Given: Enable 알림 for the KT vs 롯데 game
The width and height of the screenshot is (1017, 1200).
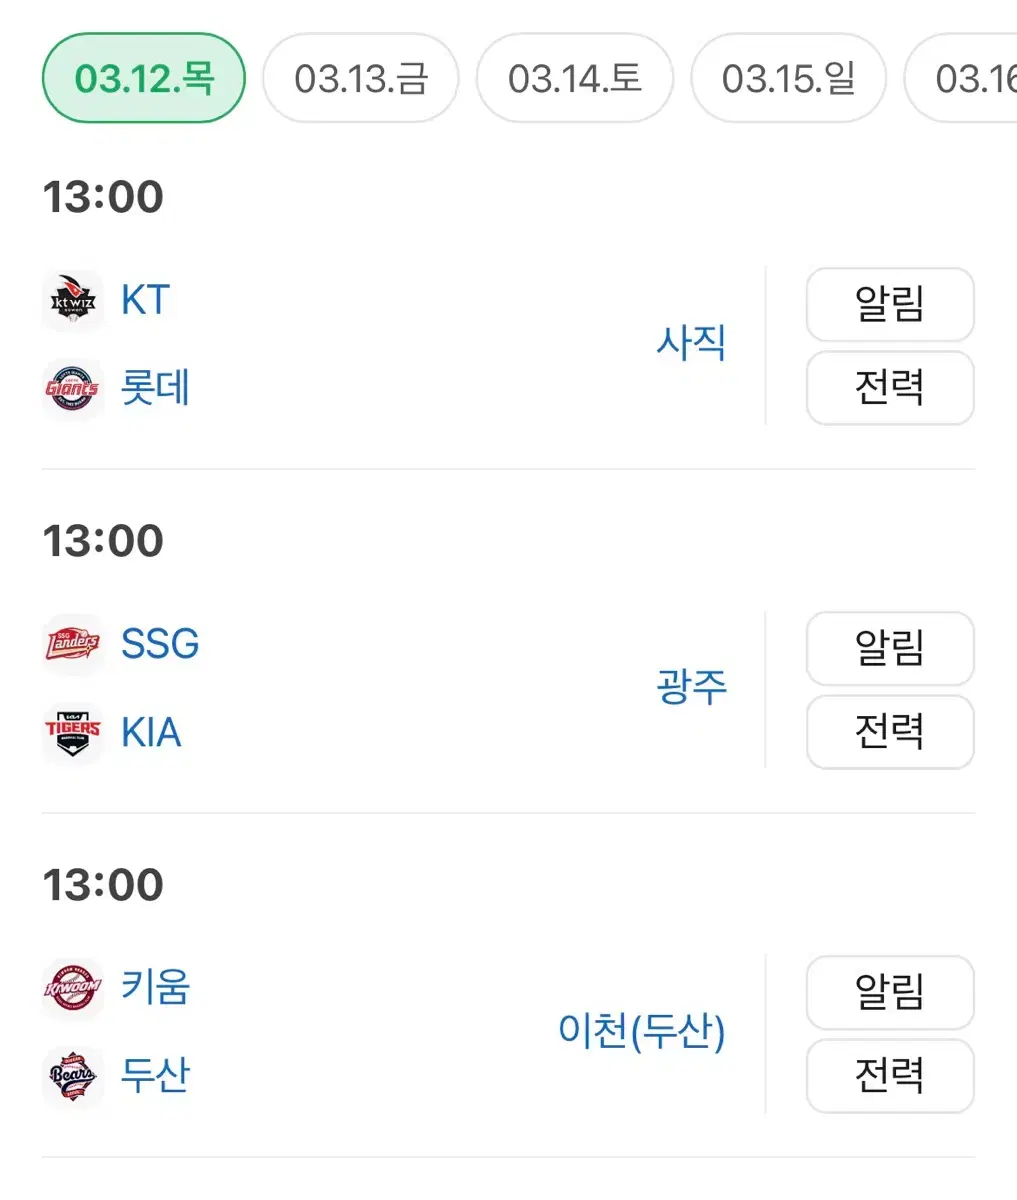Looking at the screenshot, I should coord(890,304).
